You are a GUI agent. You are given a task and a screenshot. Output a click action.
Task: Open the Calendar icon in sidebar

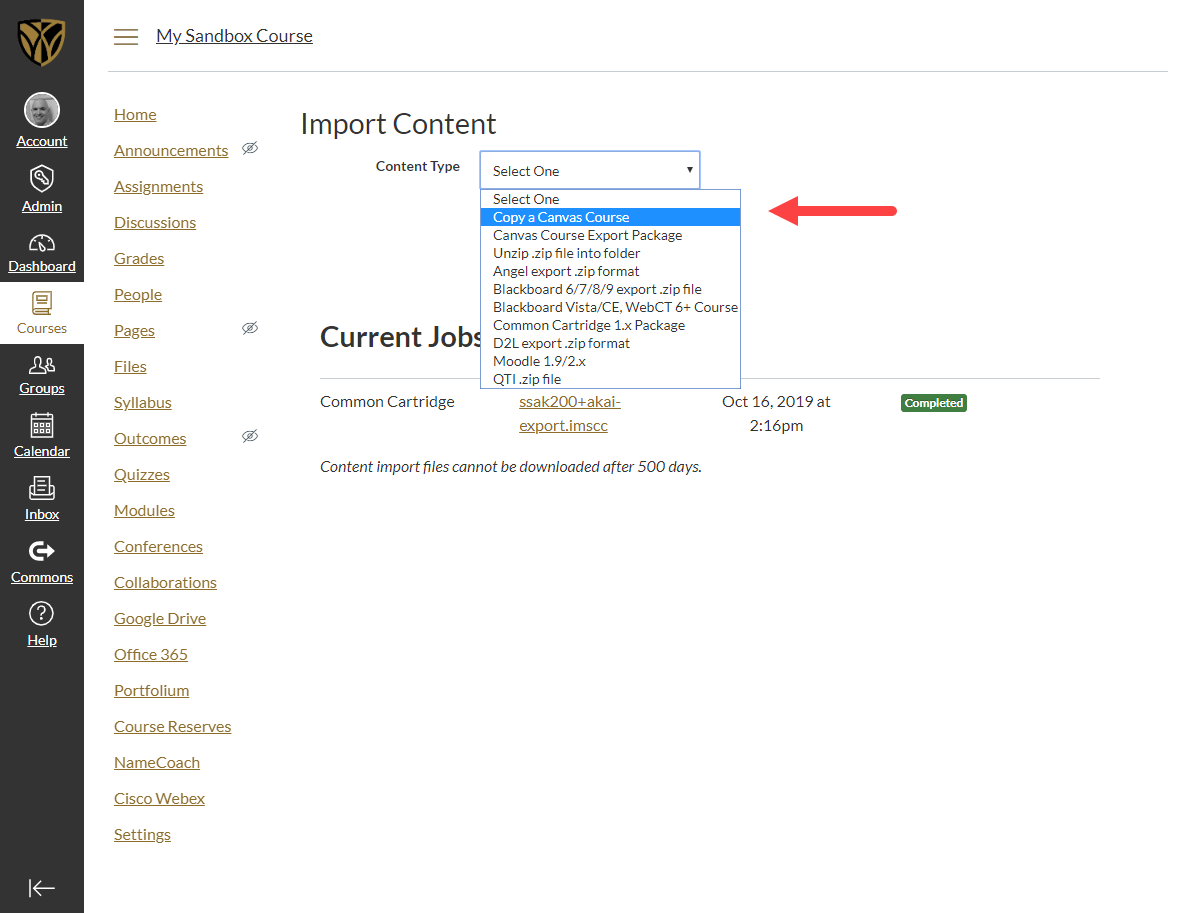pos(42,426)
